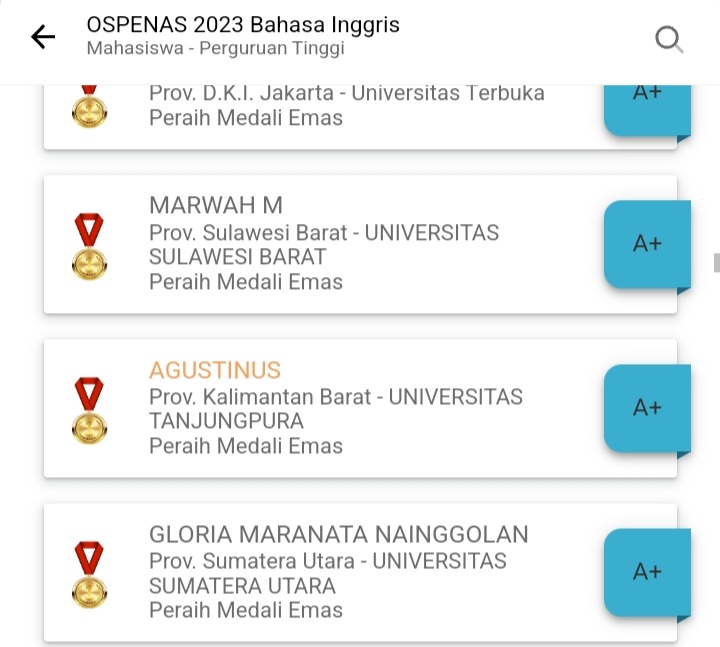720x647 pixels.
Task: Click the Universitas Terbuka entry's medal icon
Action: (x=89, y=105)
